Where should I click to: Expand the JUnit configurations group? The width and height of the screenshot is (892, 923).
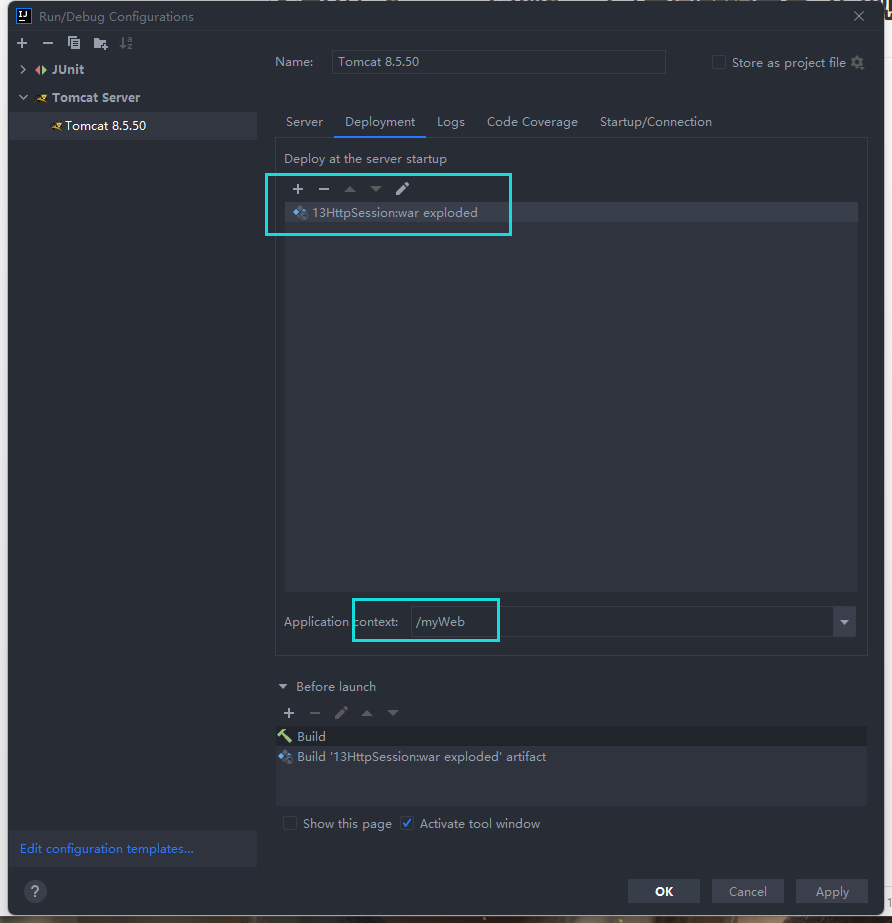[22, 69]
